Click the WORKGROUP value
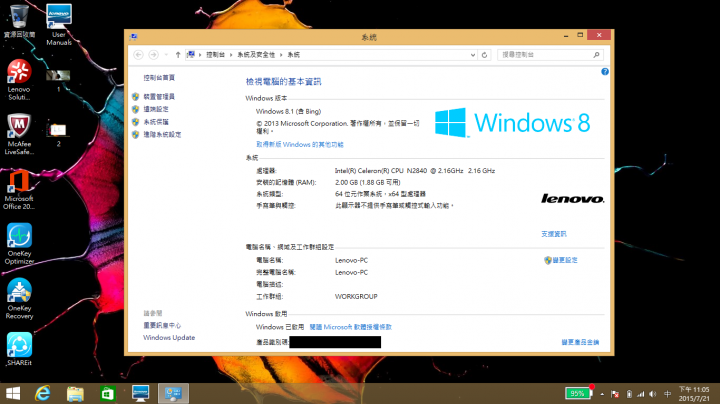 tap(356, 297)
